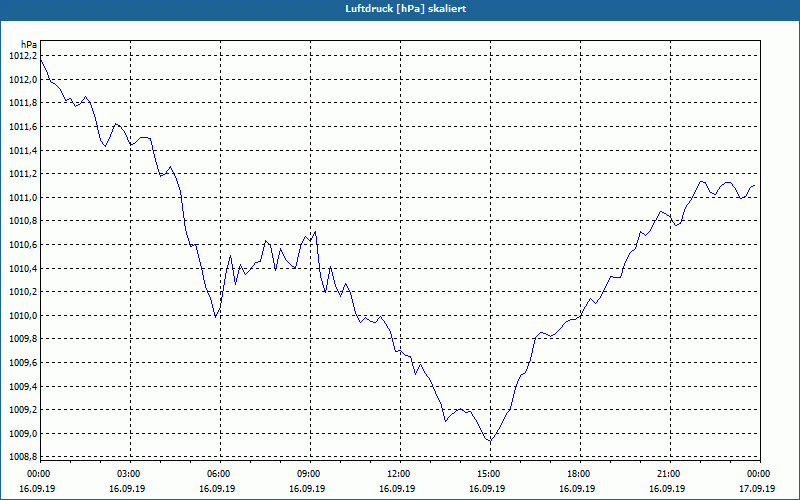Select the 1010,6 axis value
The height and width of the screenshot is (500, 800).
click(23, 245)
